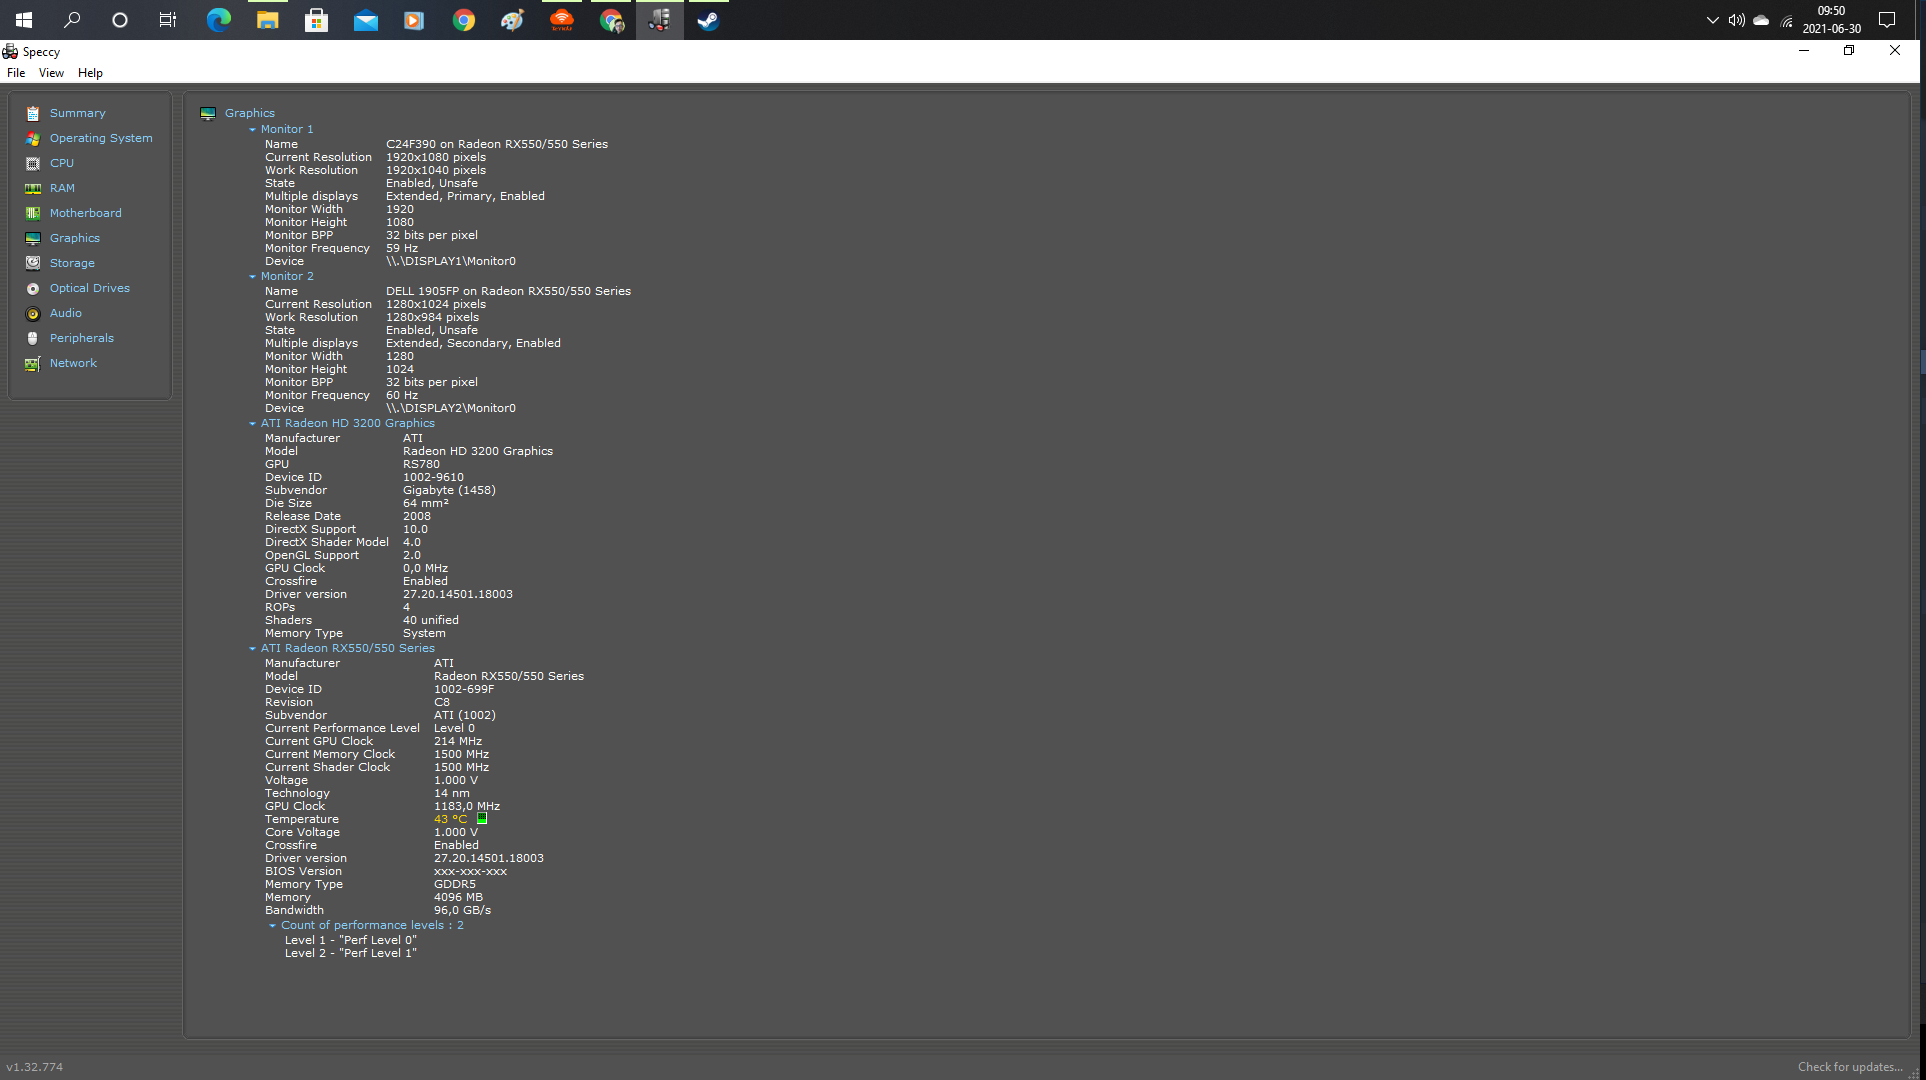Click Check for updates link
Screen dimensions: 1926x1080
[1849, 1067]
